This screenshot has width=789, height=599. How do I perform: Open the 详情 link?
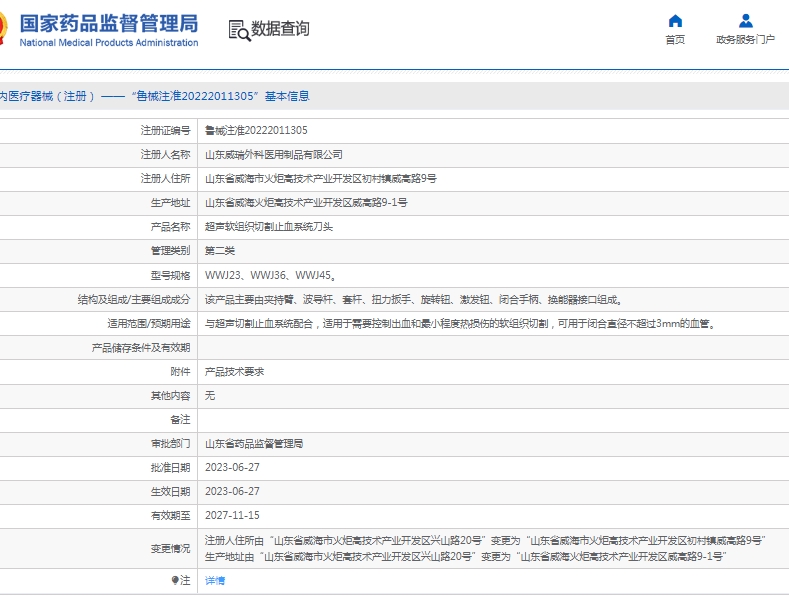215,580
